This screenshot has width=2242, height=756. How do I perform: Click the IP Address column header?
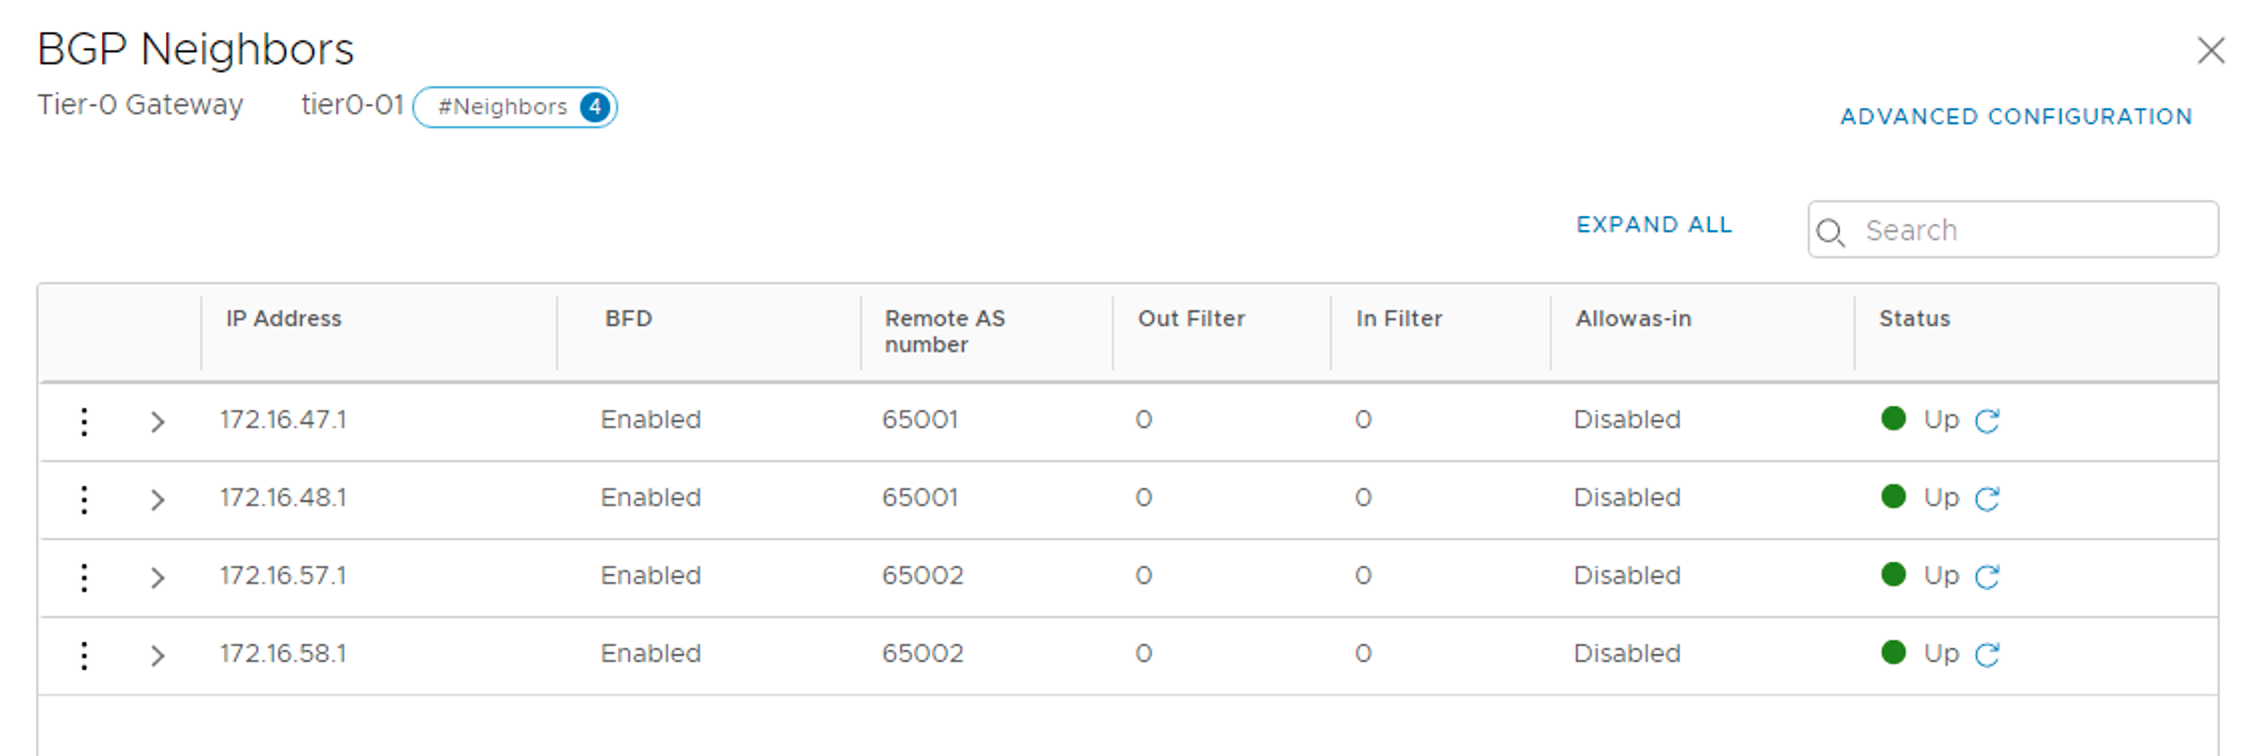point(284,319)
